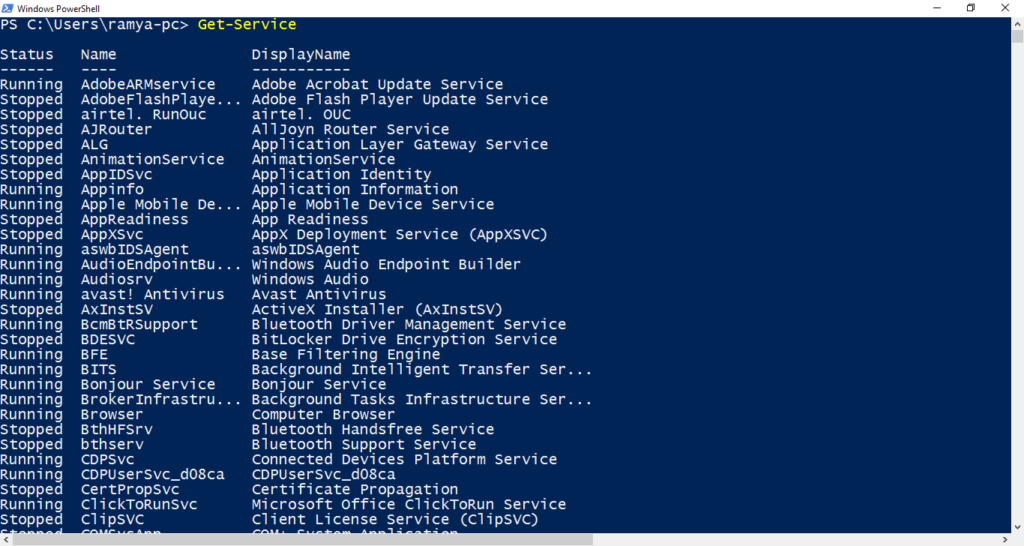Click the PowerShell icon in title bar

point(9,8)
